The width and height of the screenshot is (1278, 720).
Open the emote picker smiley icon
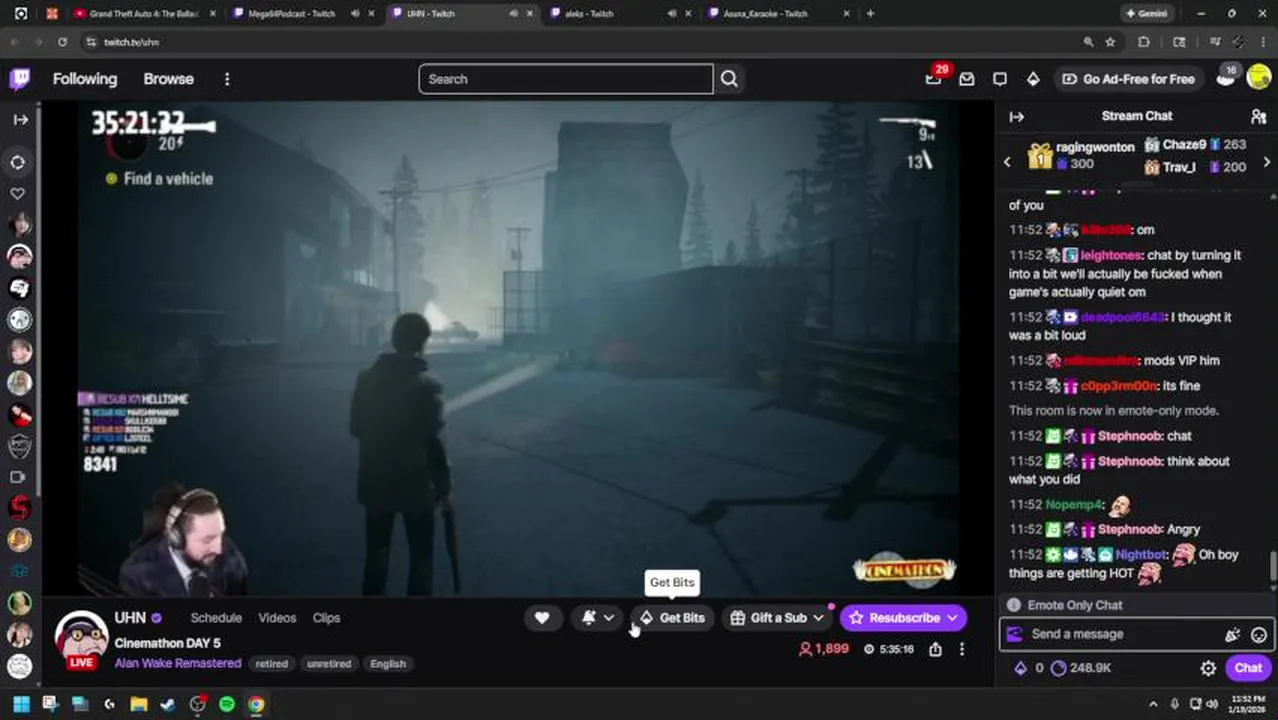click(x=1259, y=634)
